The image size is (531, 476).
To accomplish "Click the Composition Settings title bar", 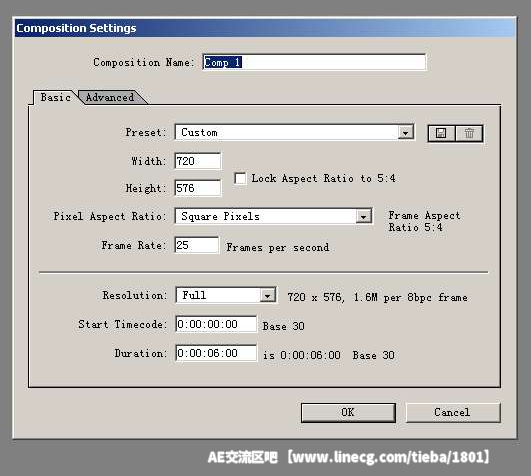I will [x=265, y=28].
